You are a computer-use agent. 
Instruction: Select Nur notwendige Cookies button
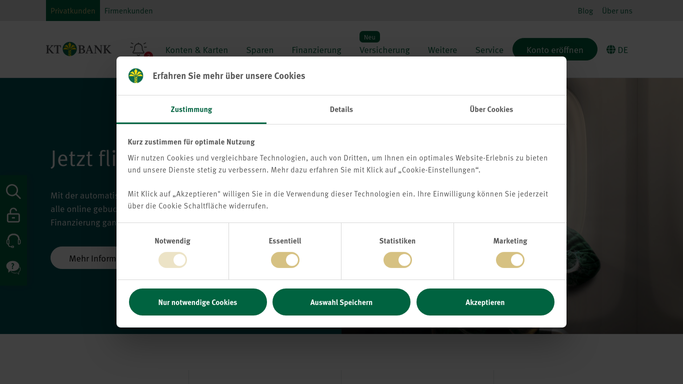pos(198,302)
